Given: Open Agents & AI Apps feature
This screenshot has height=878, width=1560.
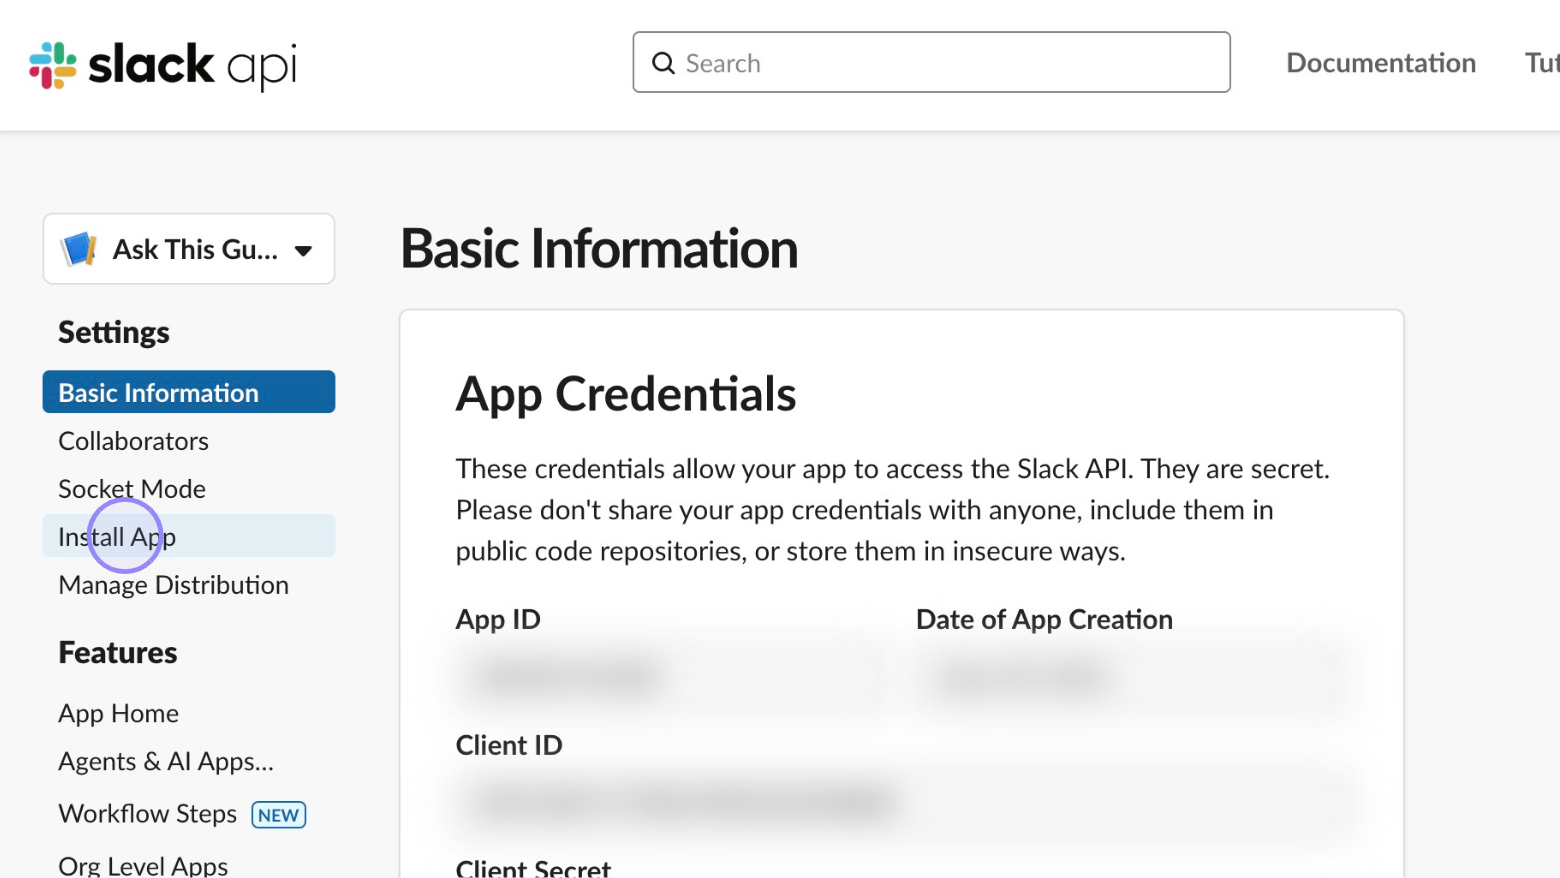Looking at the screenshot, I should point(166,761).
